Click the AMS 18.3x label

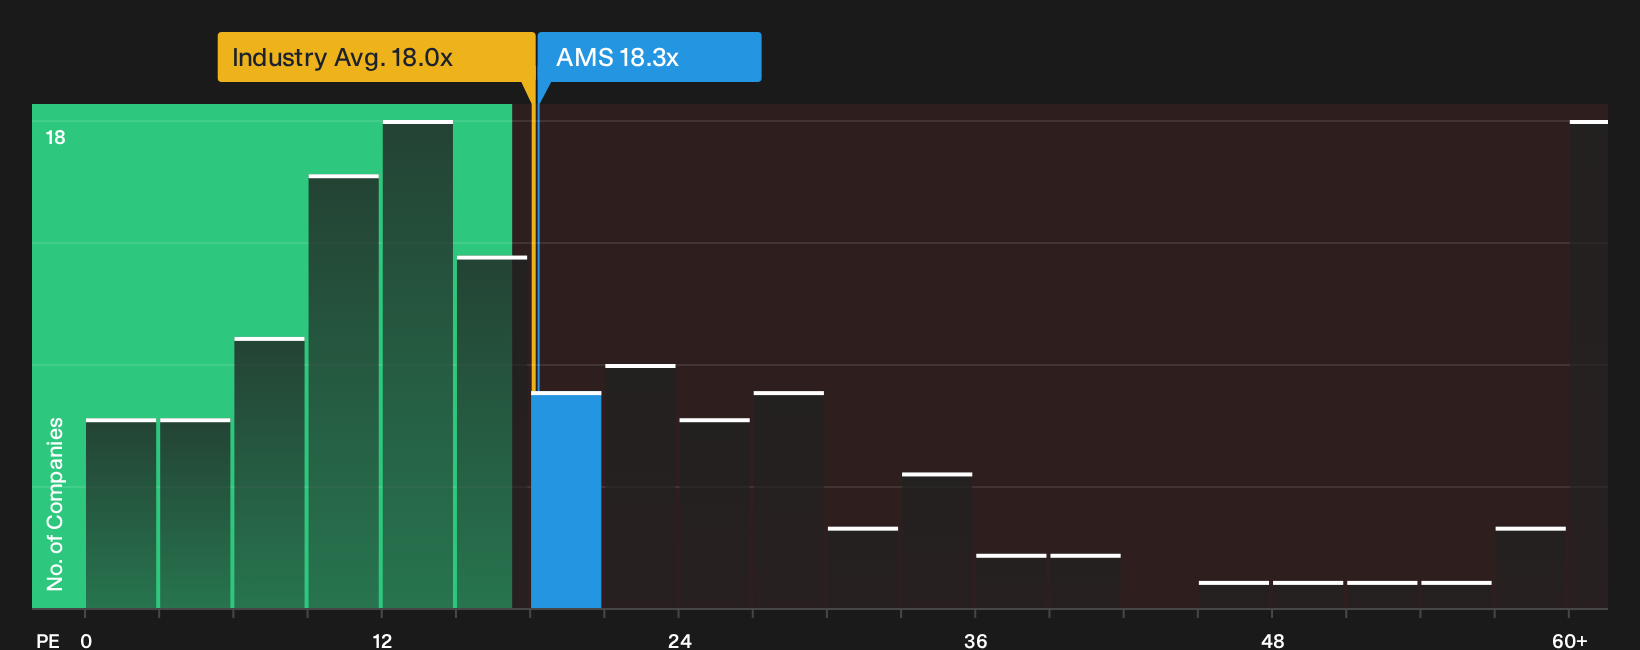649,57
